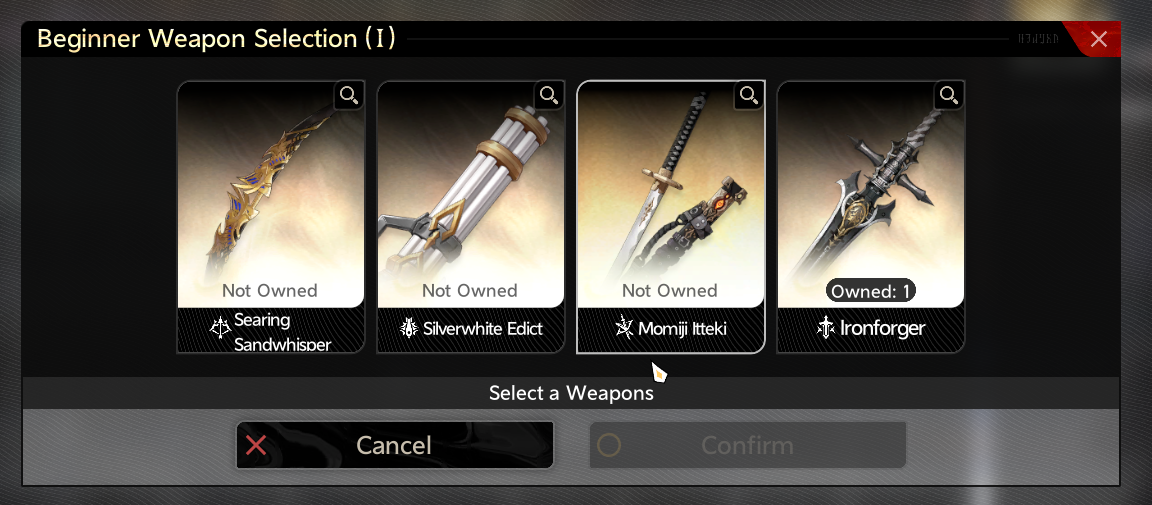Click the Silverwhite Edict name label
1152x505 pixels.
pos(483,329)
